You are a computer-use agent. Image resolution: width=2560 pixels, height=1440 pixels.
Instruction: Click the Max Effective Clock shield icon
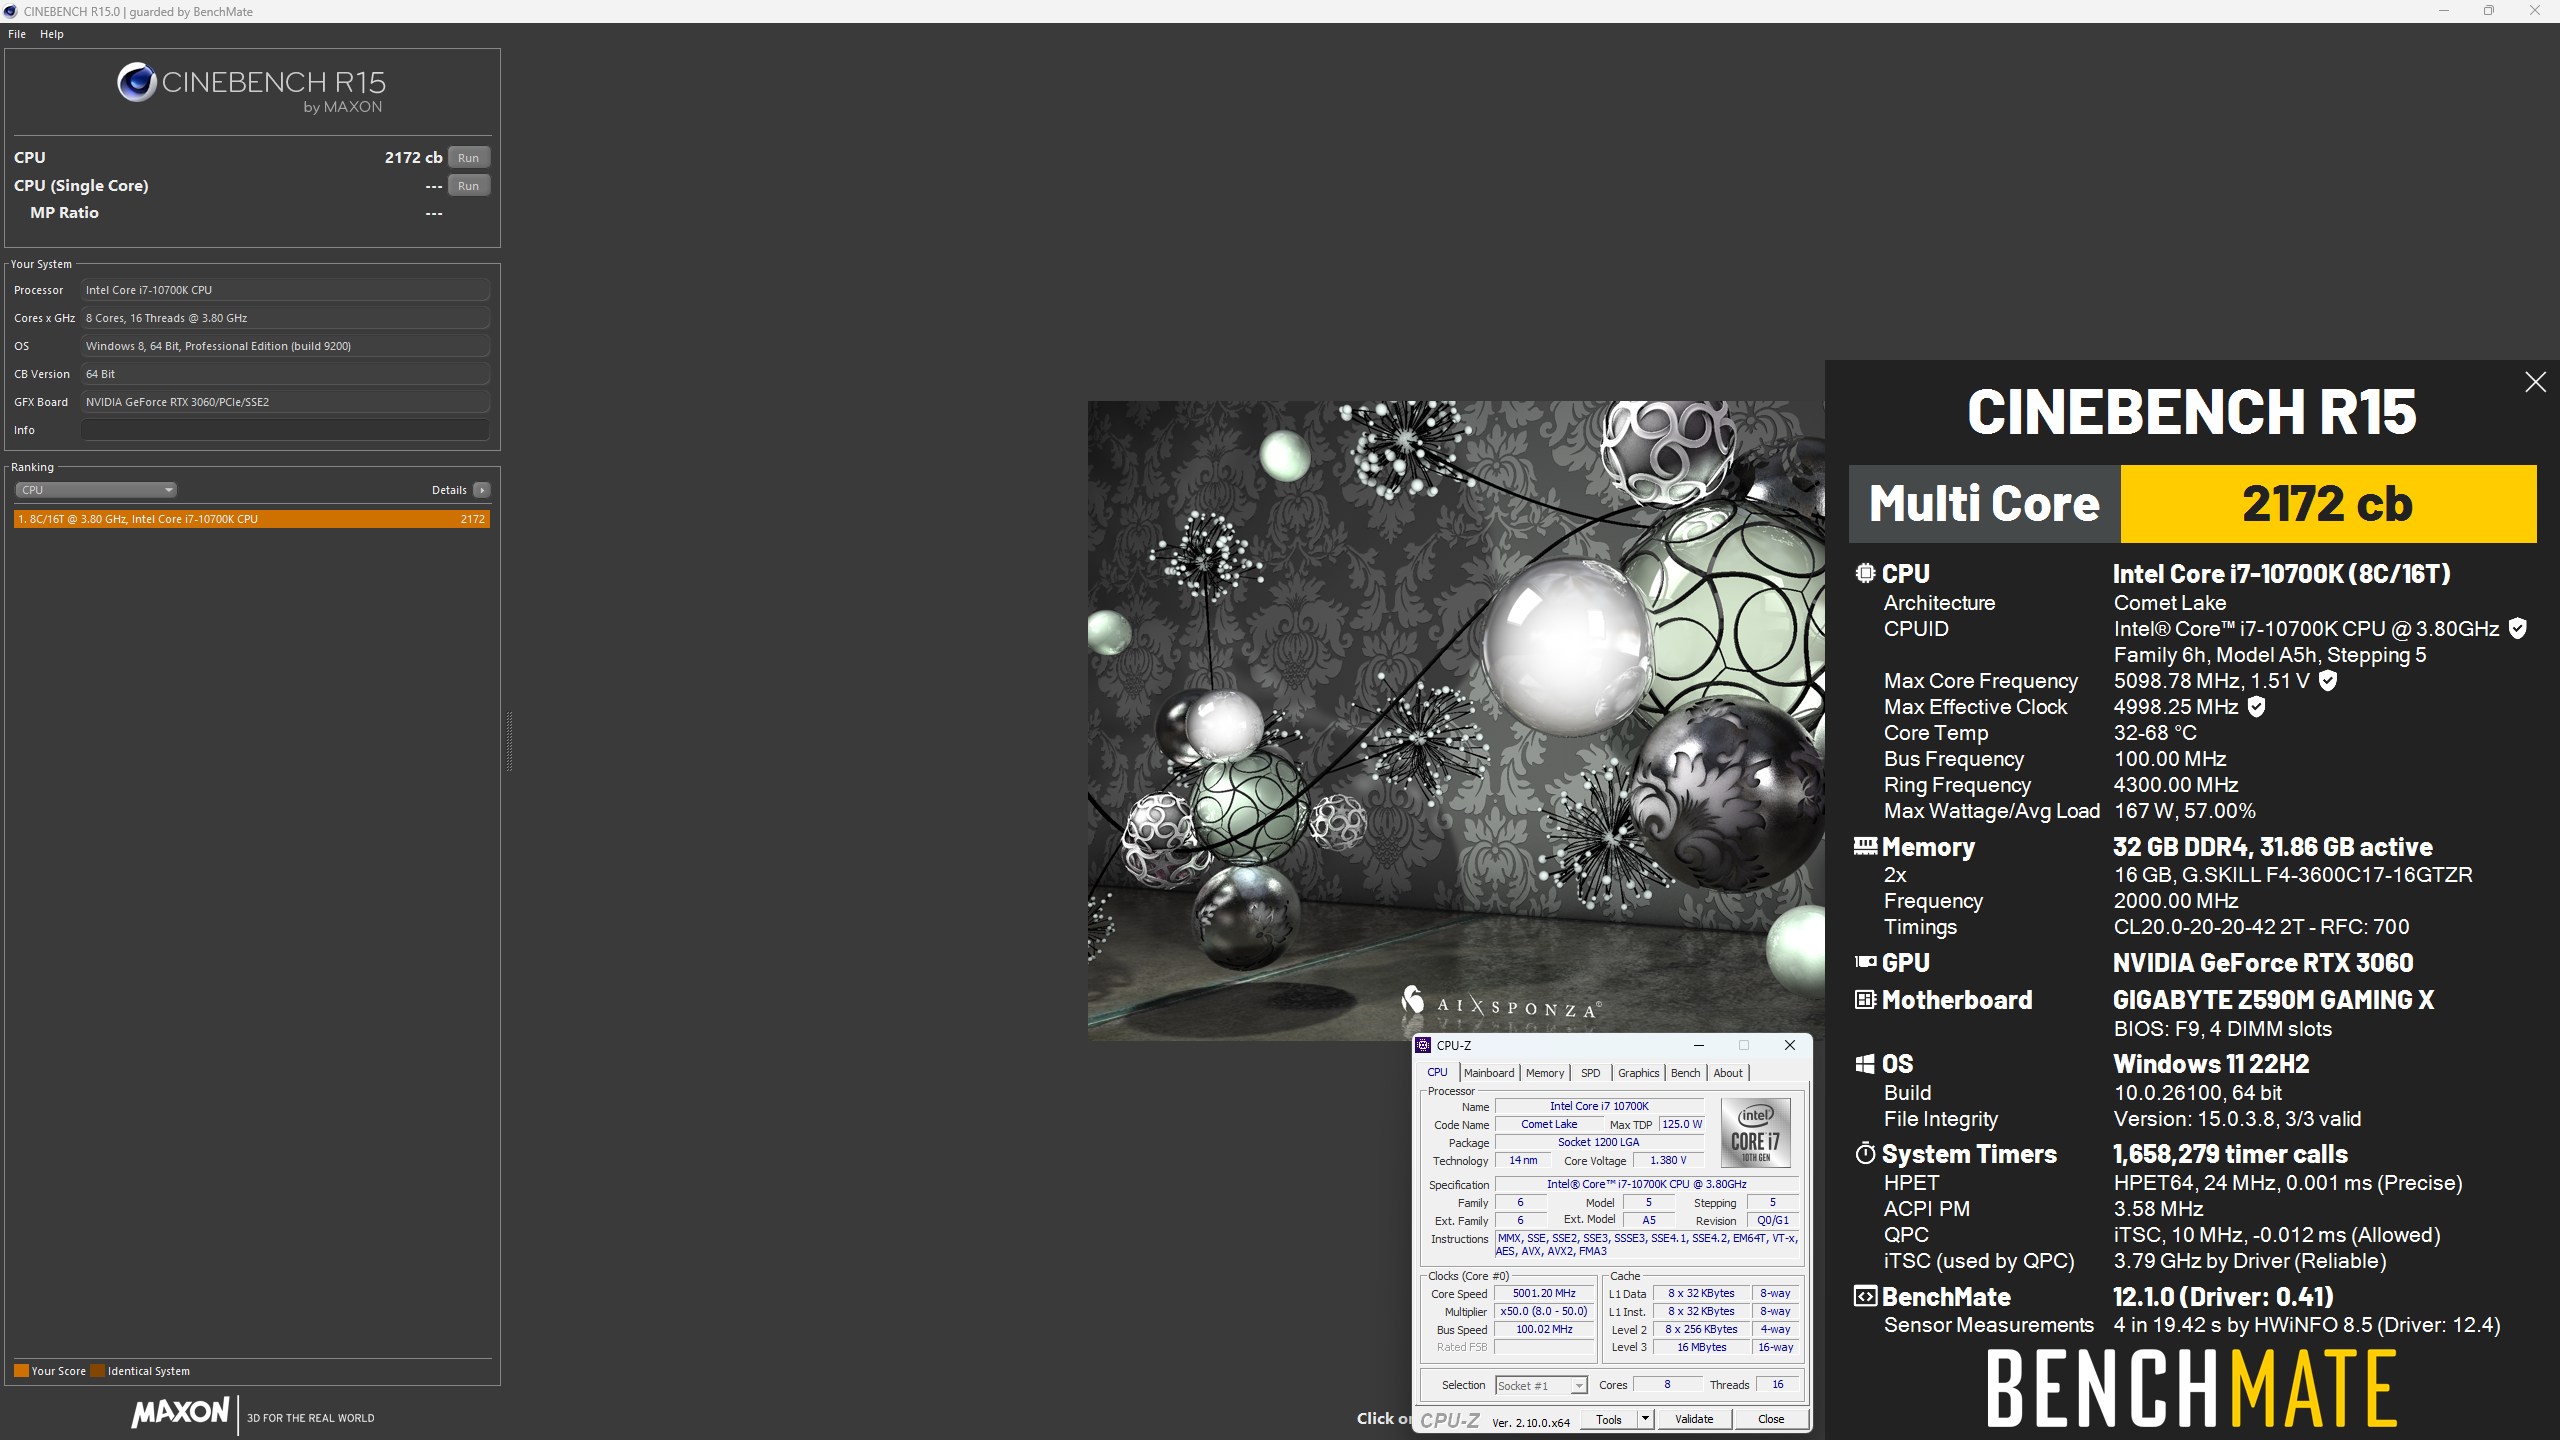tap(2256, 707)
